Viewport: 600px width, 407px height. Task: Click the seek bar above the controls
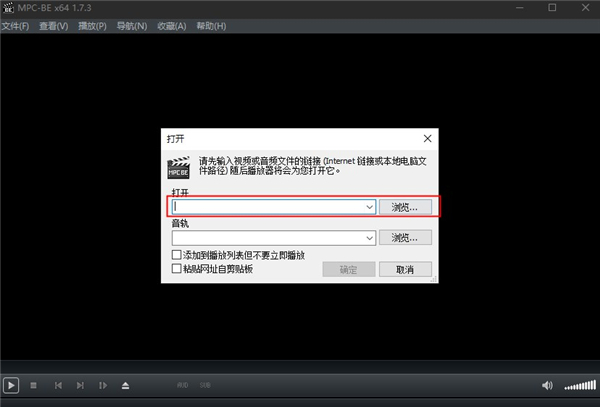300,366
